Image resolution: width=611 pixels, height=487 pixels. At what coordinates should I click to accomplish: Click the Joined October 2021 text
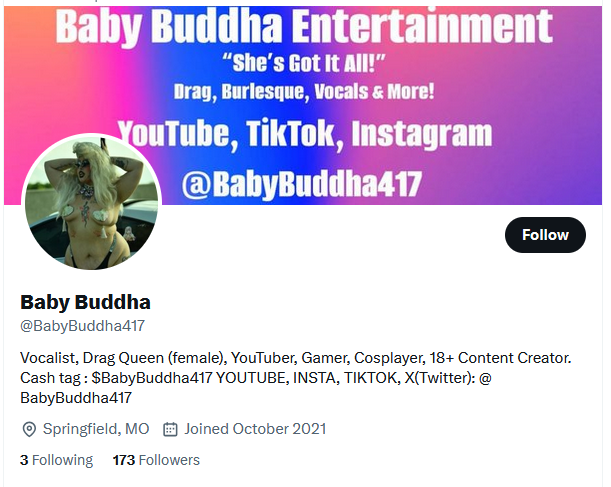(x=255, y=429)
